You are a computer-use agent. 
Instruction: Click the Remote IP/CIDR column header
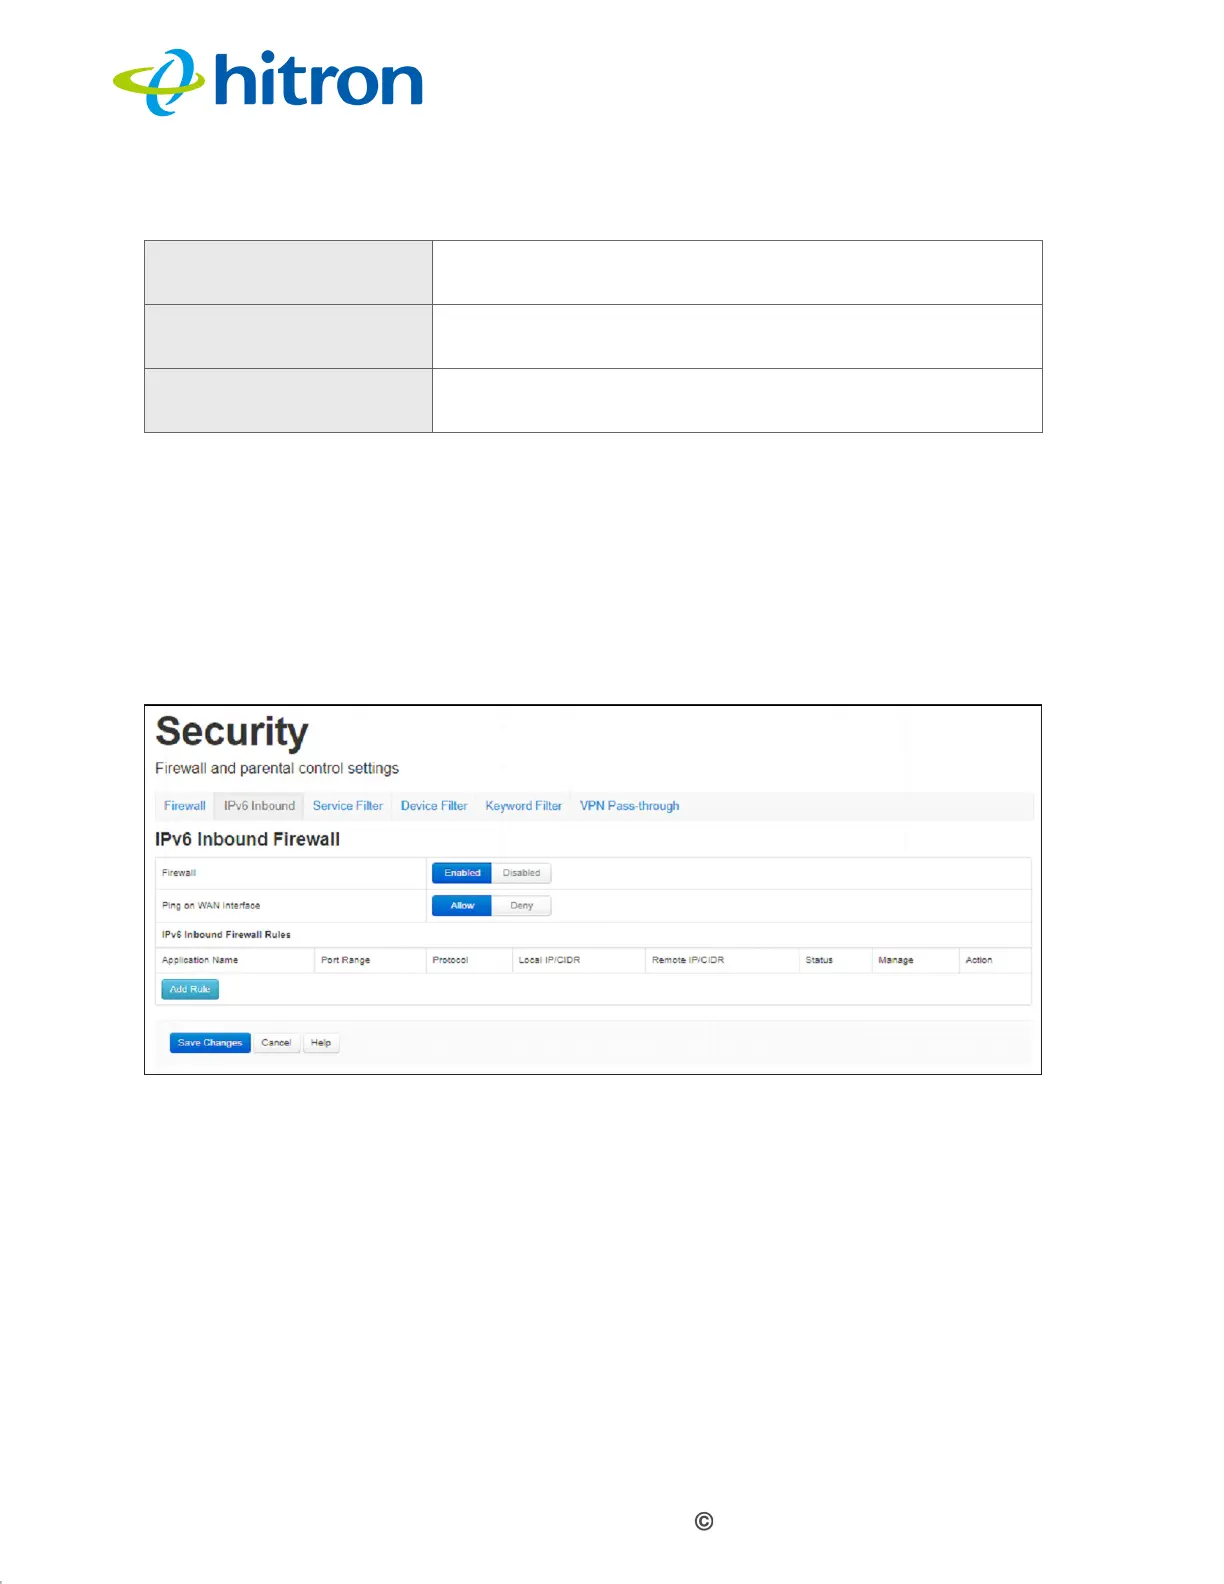[x=688, y=960]
